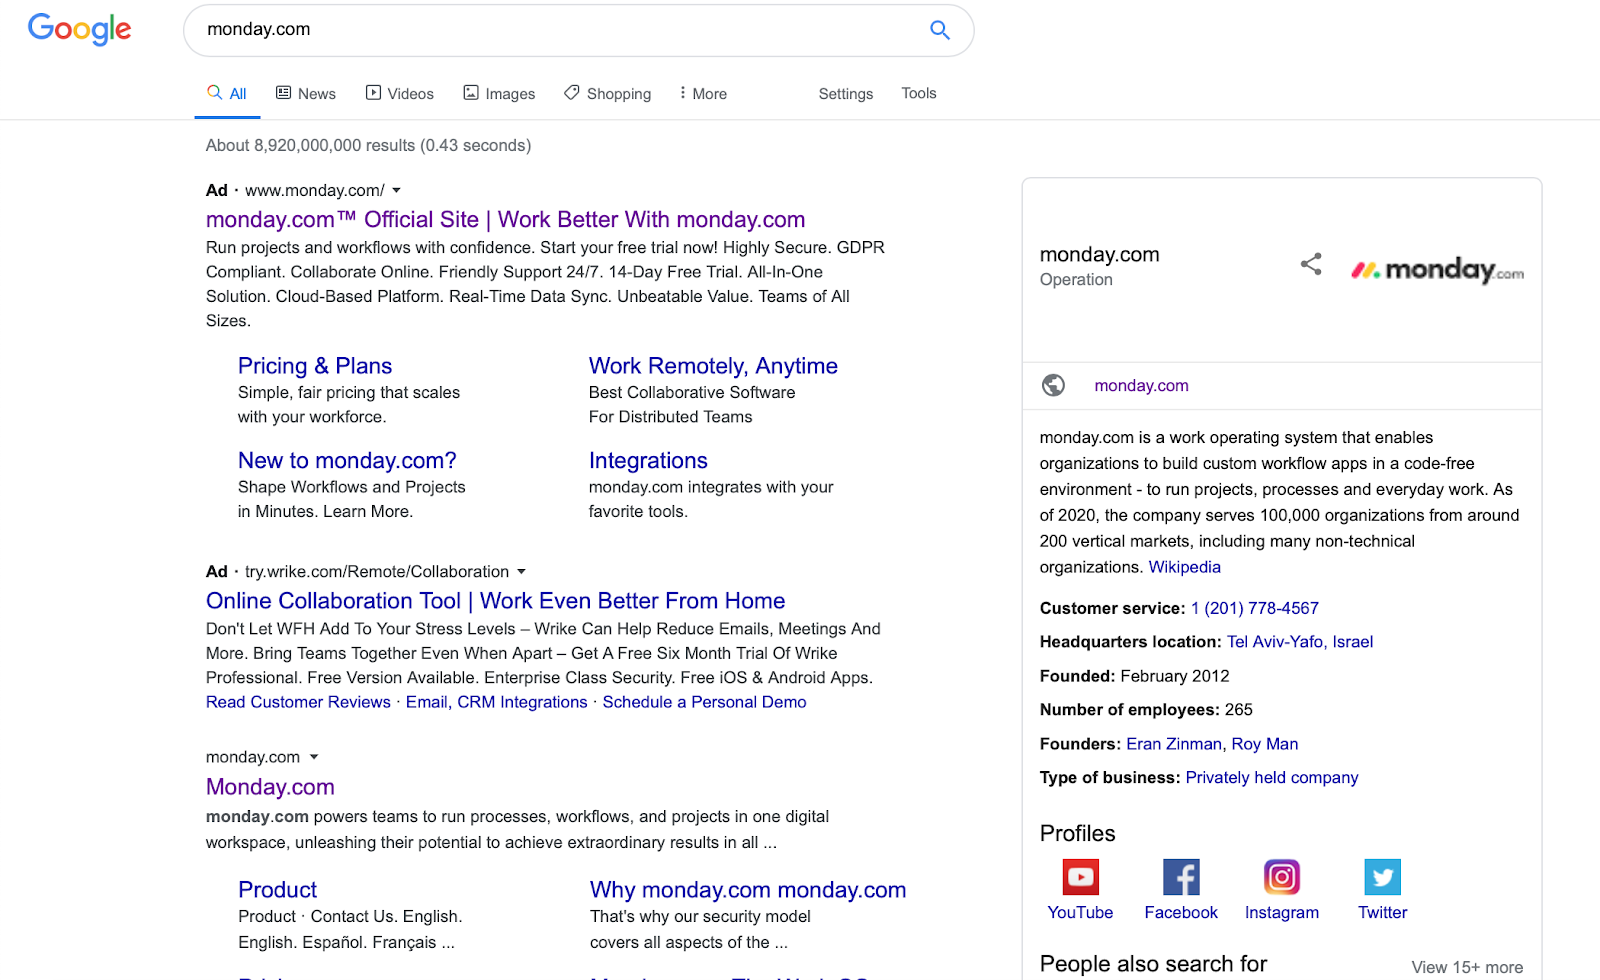
Task: Switch to the Videos tab
Action: [x=400, y=93]
